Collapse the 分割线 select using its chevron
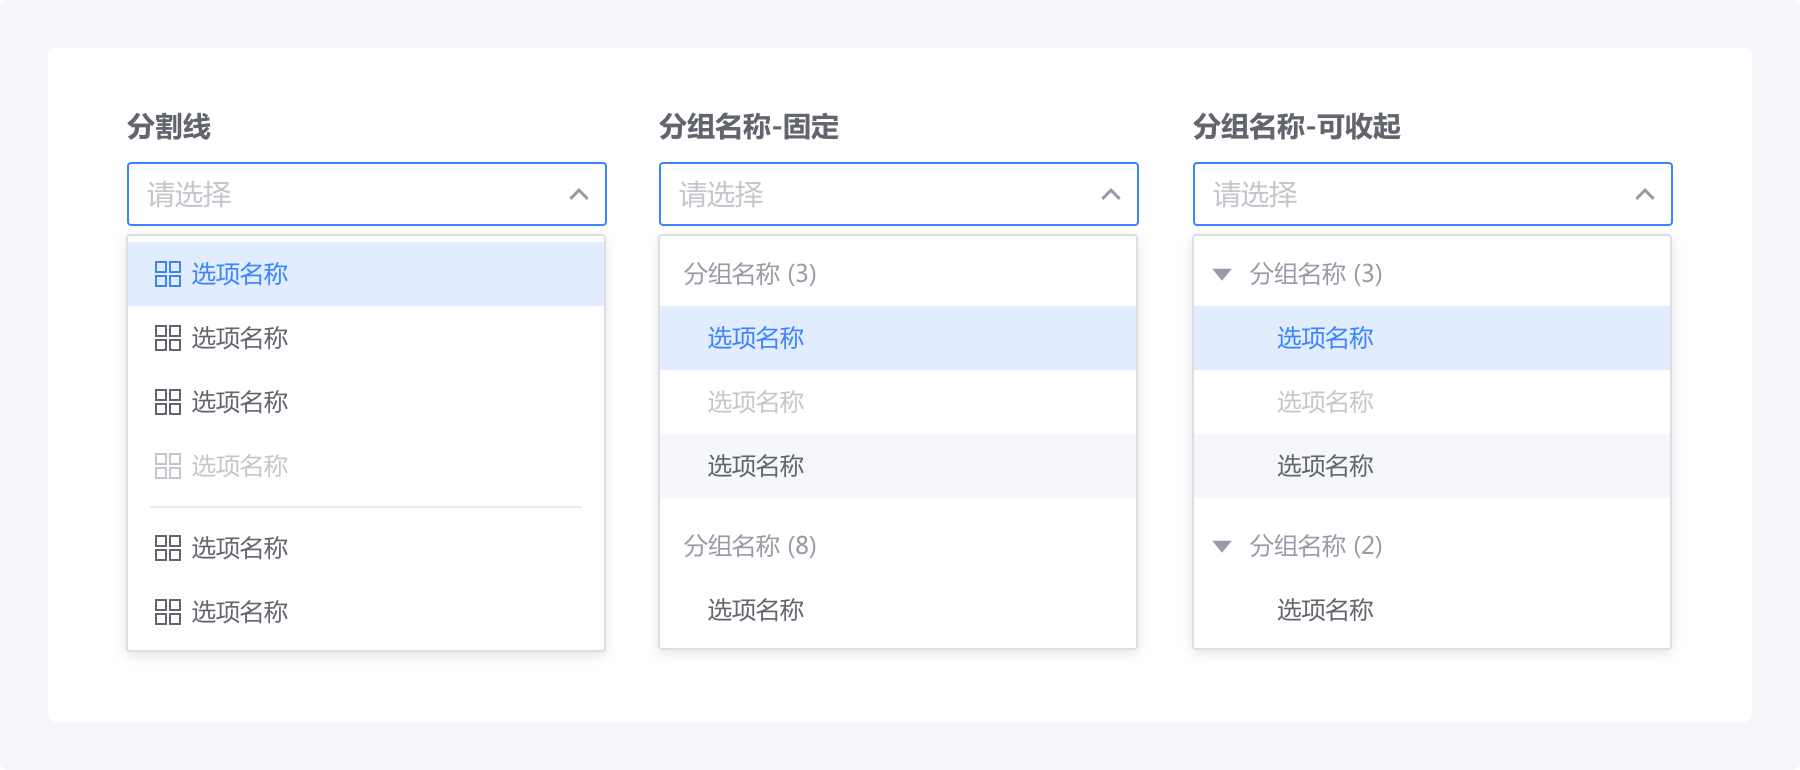1800x770 pixels. click(x=579, y=194)
